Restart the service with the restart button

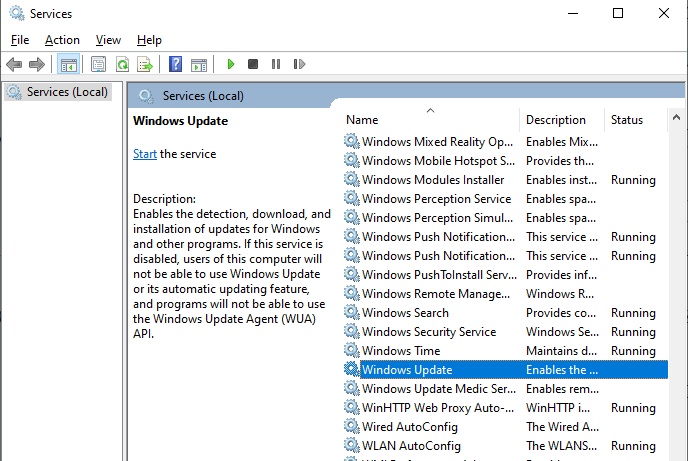[x=299, y=64]
